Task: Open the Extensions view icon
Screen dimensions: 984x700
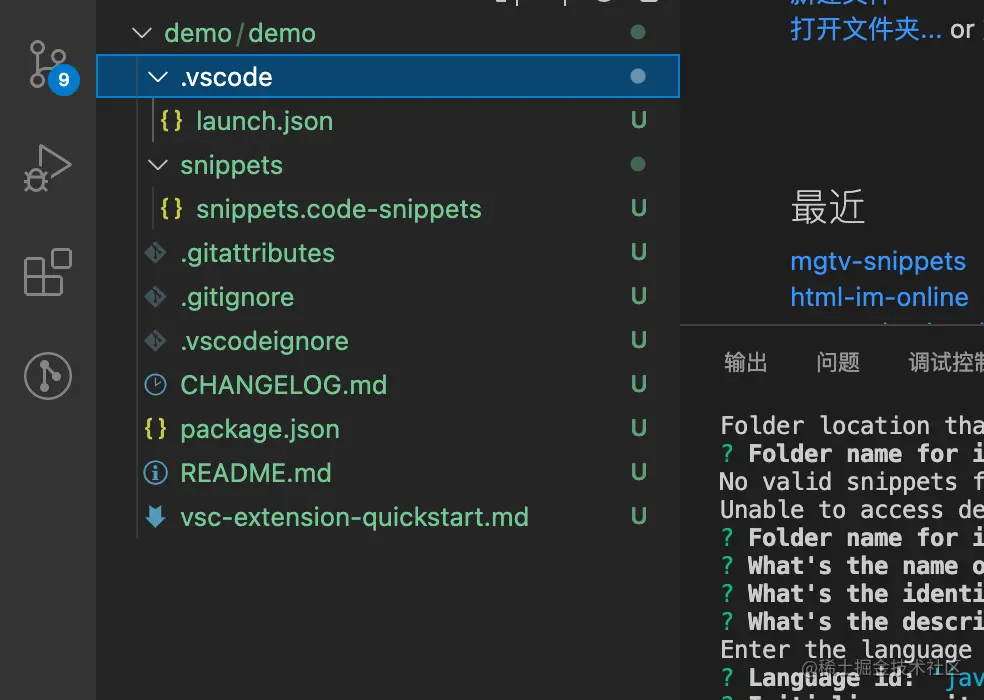Action: click(x=48, y=272)
